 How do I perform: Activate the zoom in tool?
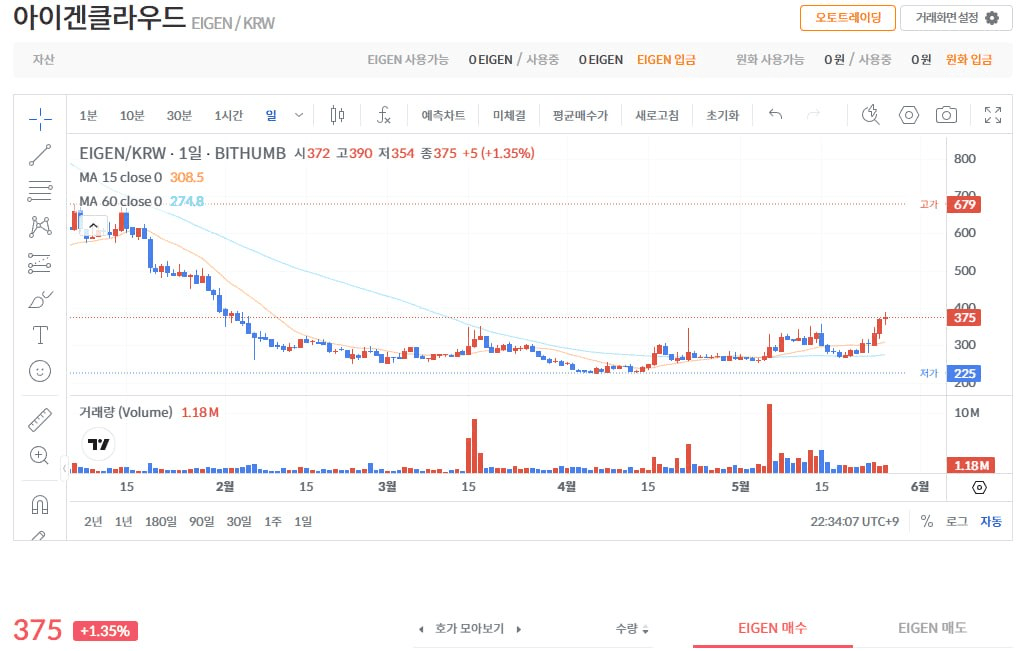click(x=40, y=455)
